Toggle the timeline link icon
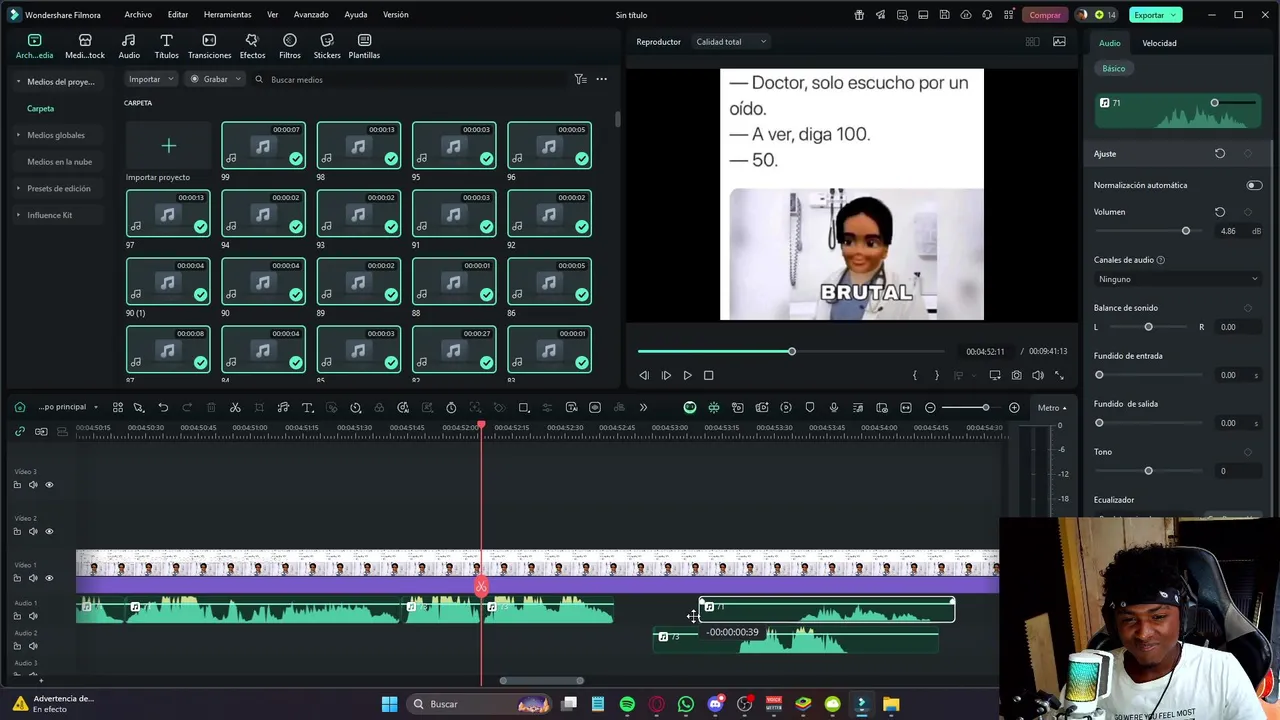This screenshot has height=720, width=1280. point(19,431)
